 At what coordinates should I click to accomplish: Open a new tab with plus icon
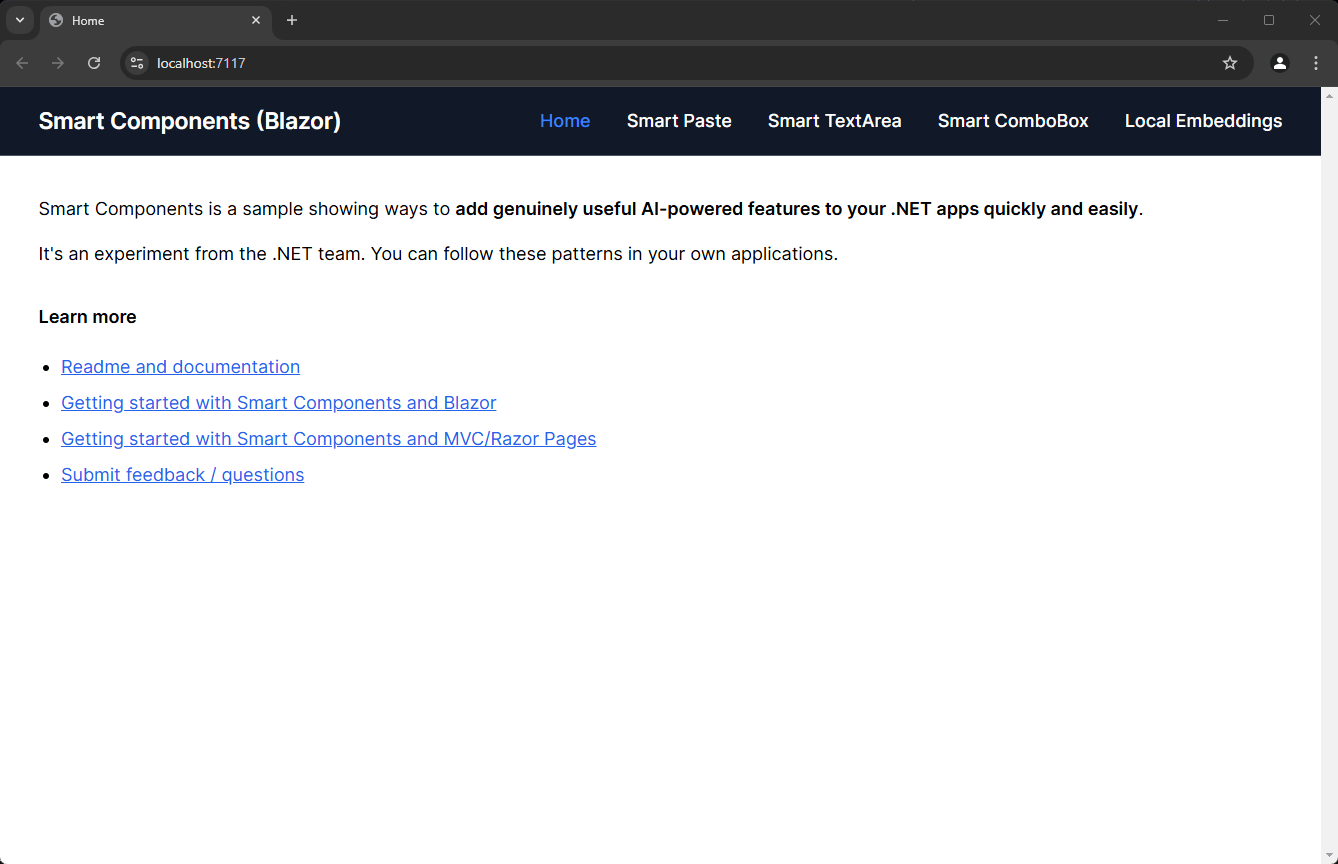tap(292, 20)
